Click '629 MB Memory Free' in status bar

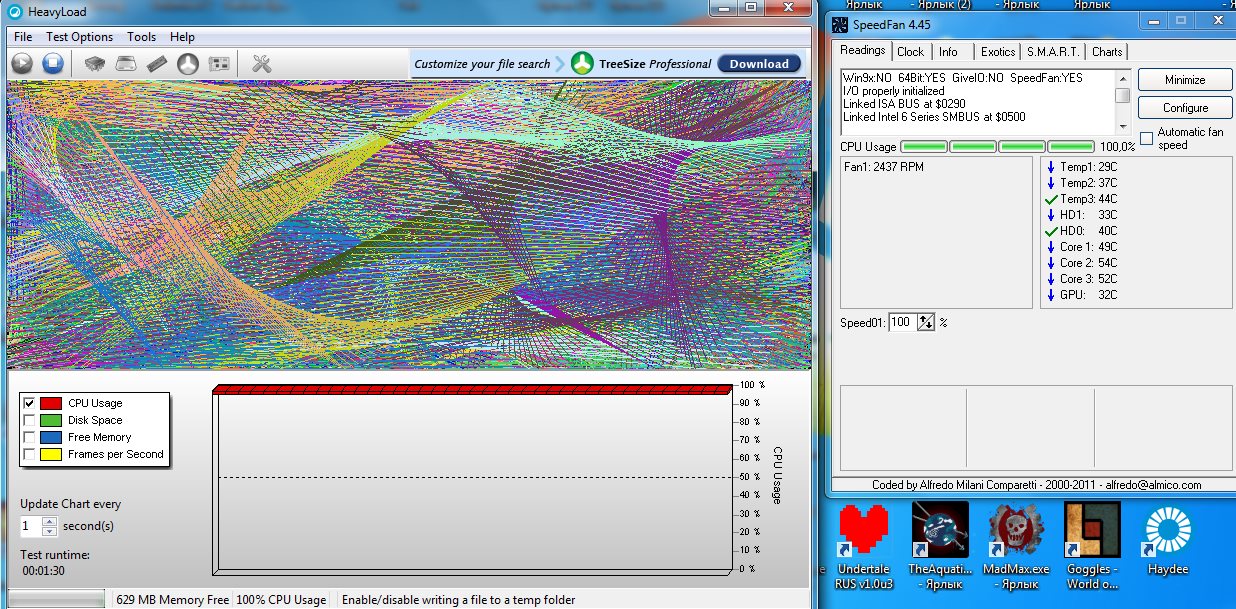tap(172, 600)
